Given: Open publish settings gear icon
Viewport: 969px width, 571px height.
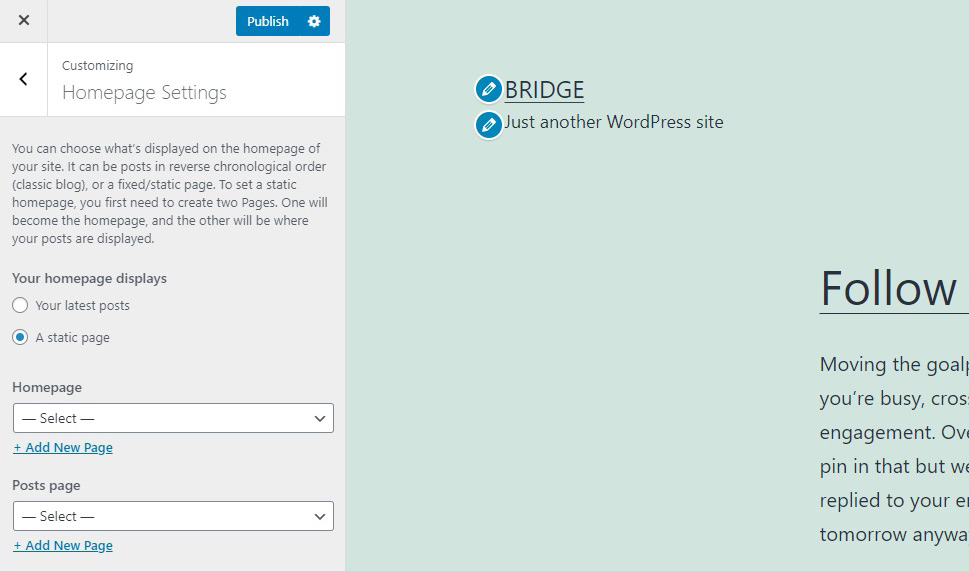Looking at the screenshot, I should coord(314,21).
